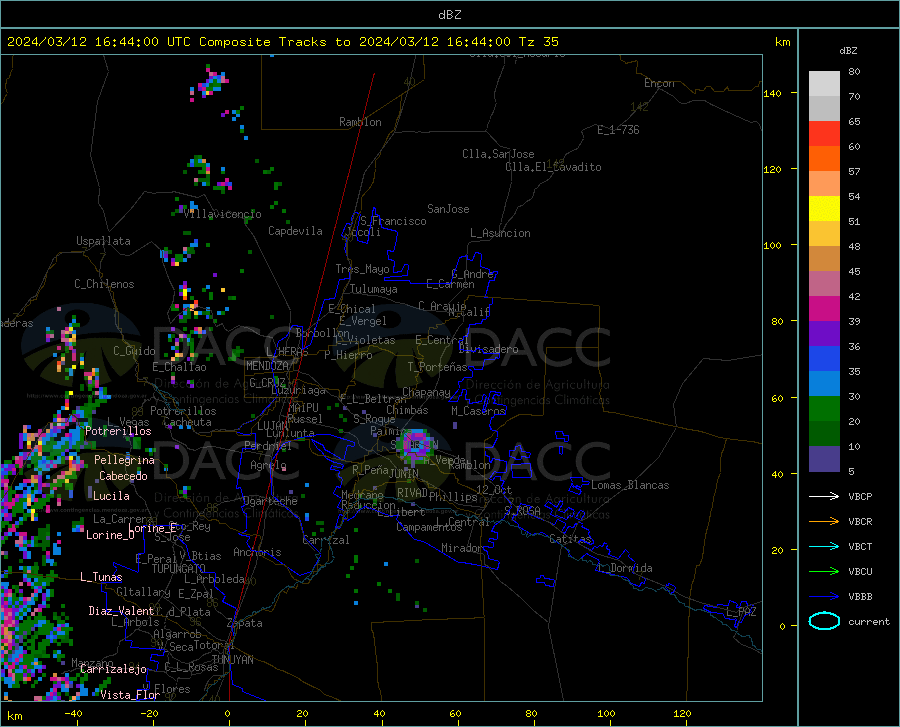Screen dimensions: 900x727
Task: Click the Tres_Mayo map label
Action: click(x=362, y=269)
